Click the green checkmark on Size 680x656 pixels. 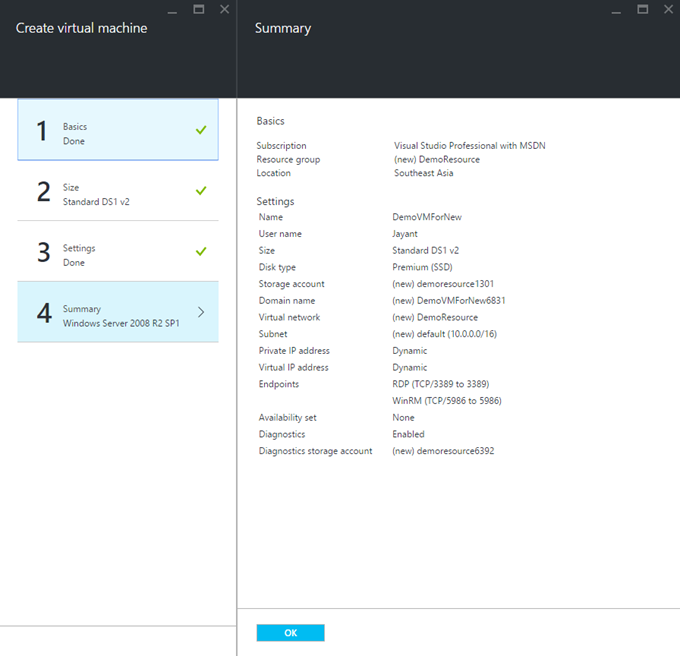point(201,190)
